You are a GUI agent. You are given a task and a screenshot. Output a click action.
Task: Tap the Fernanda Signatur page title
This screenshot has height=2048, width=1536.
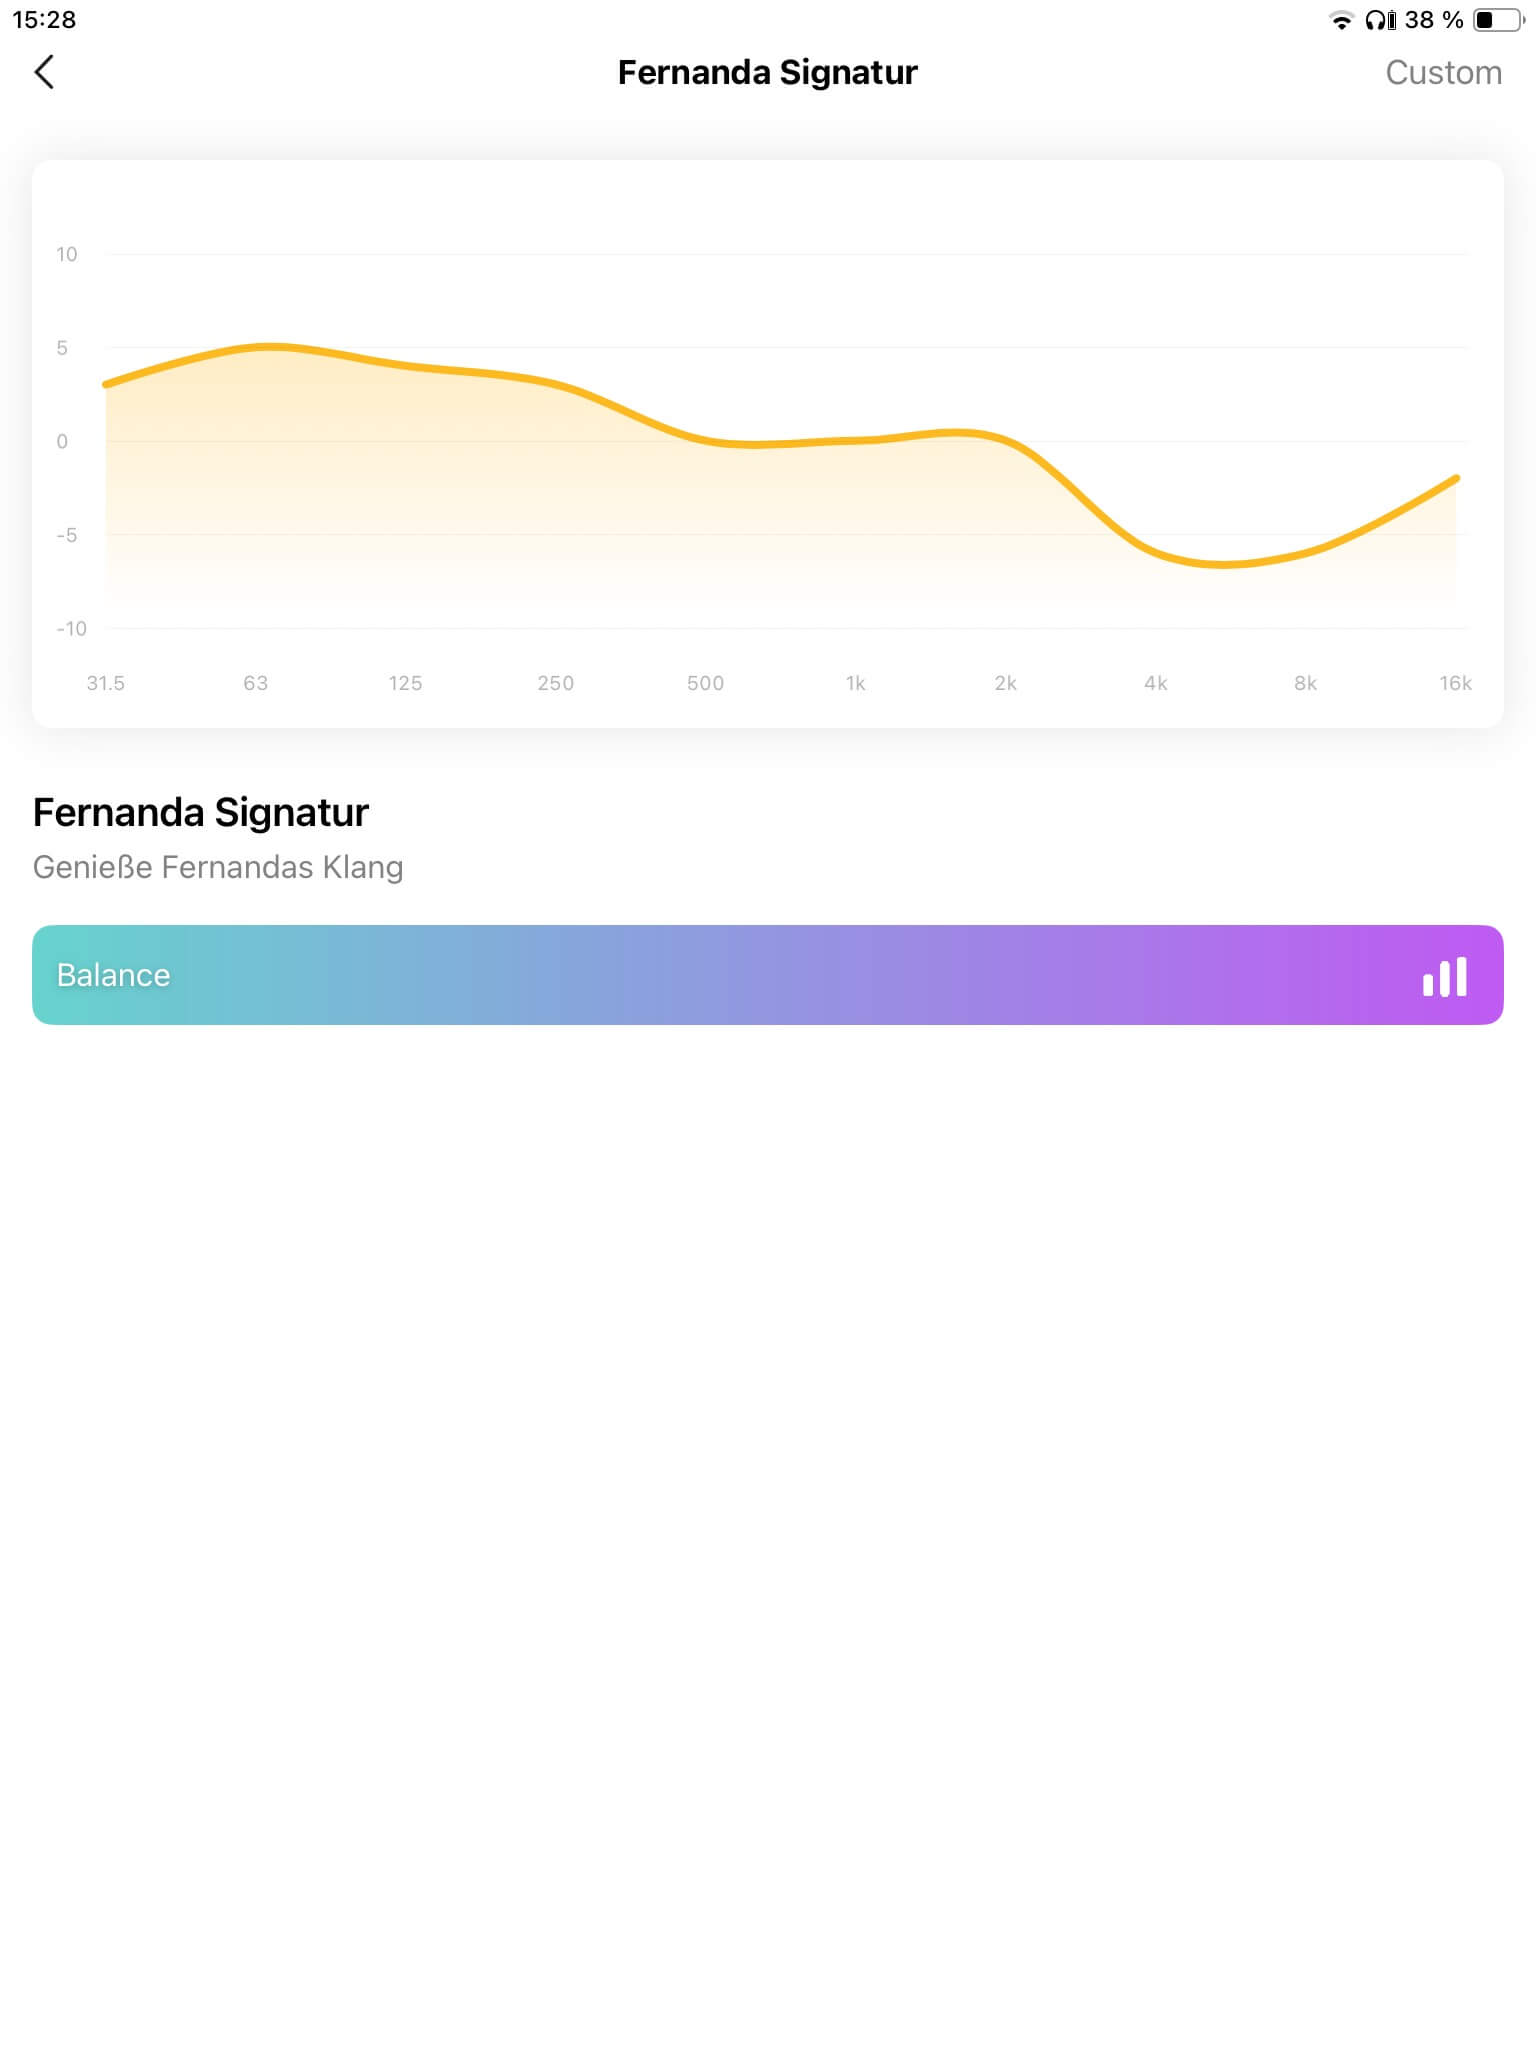767,73
